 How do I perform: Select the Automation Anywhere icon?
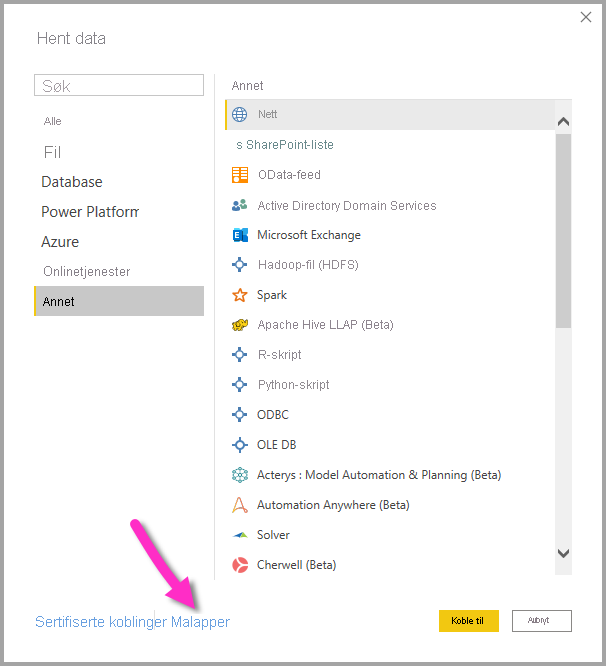[x=240, y=505]
